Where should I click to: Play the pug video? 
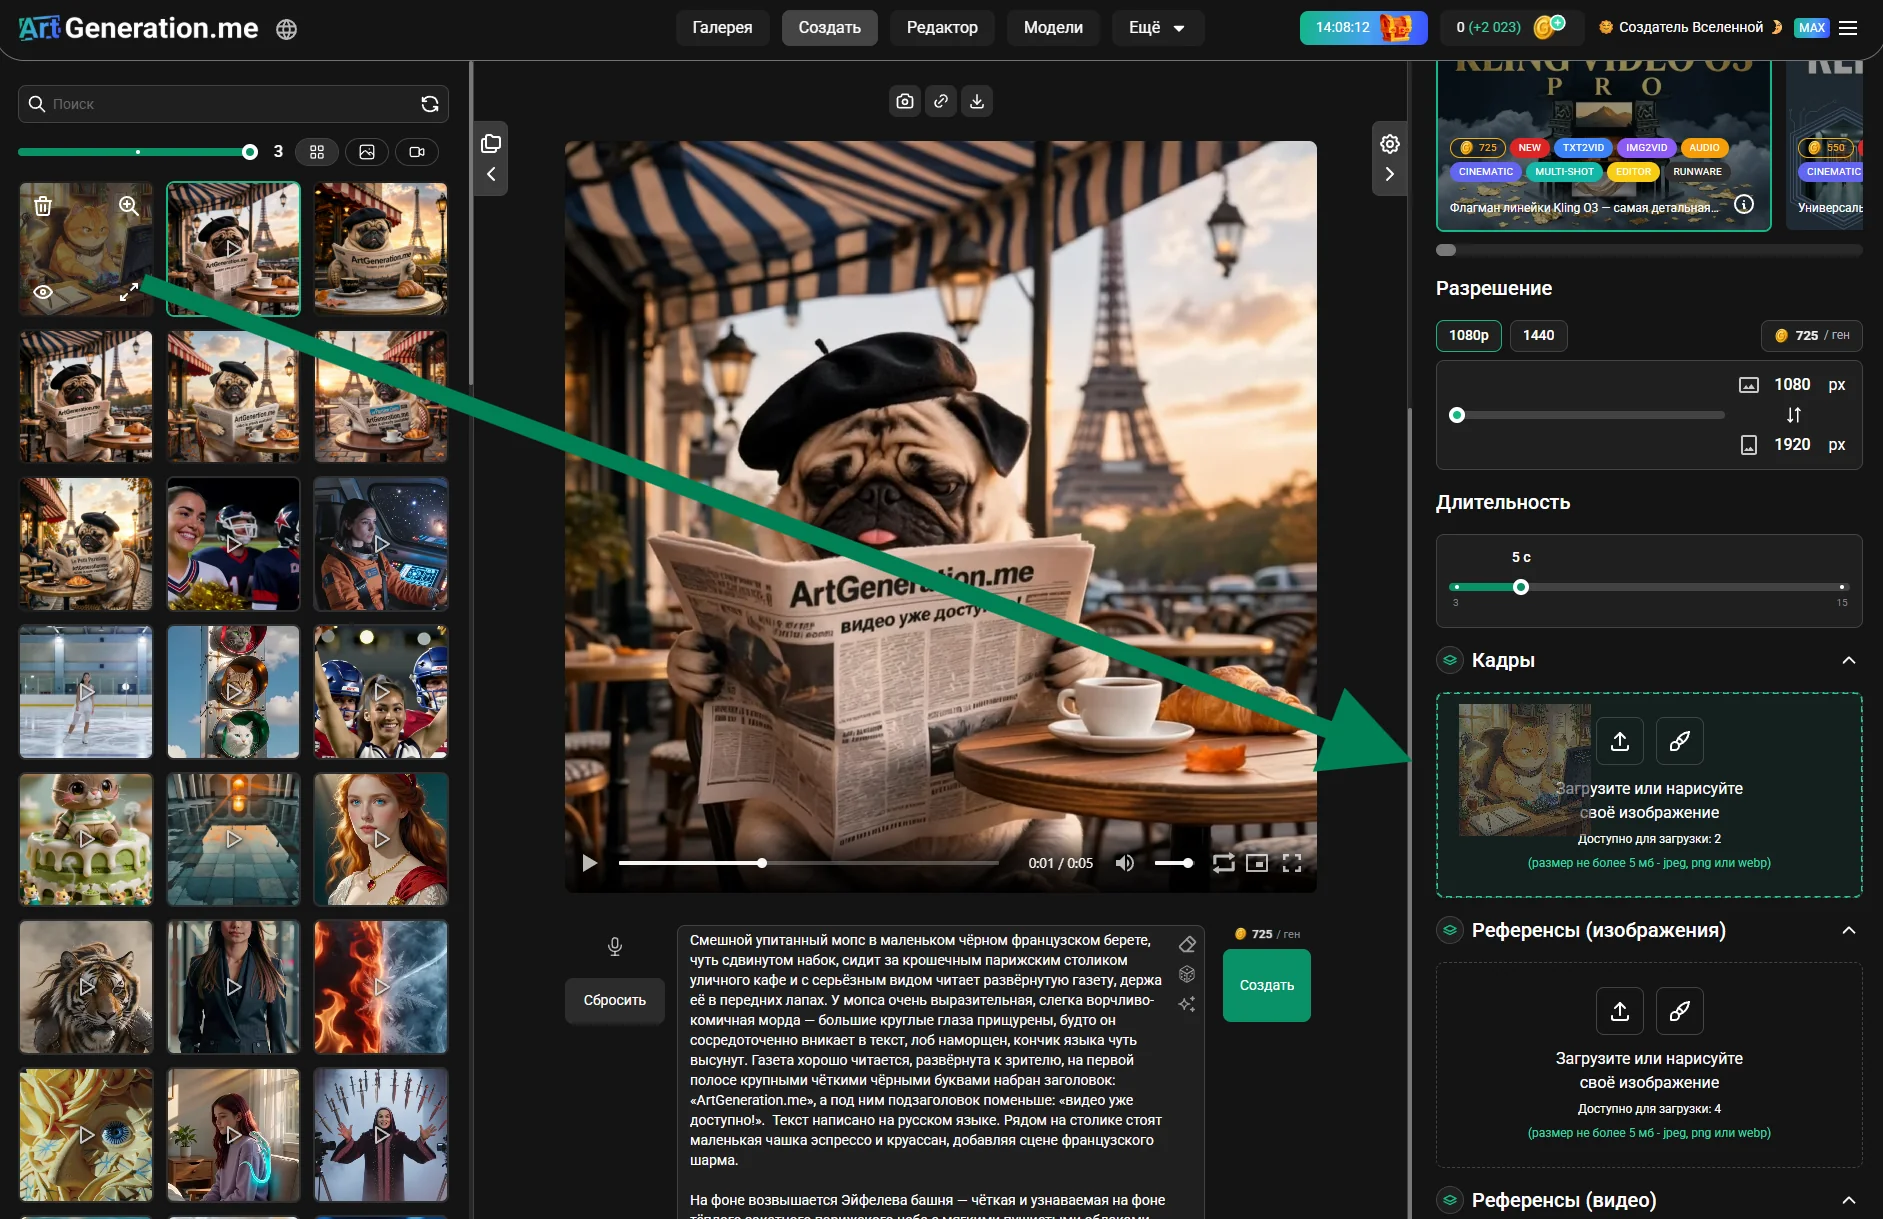click(590, 863)
